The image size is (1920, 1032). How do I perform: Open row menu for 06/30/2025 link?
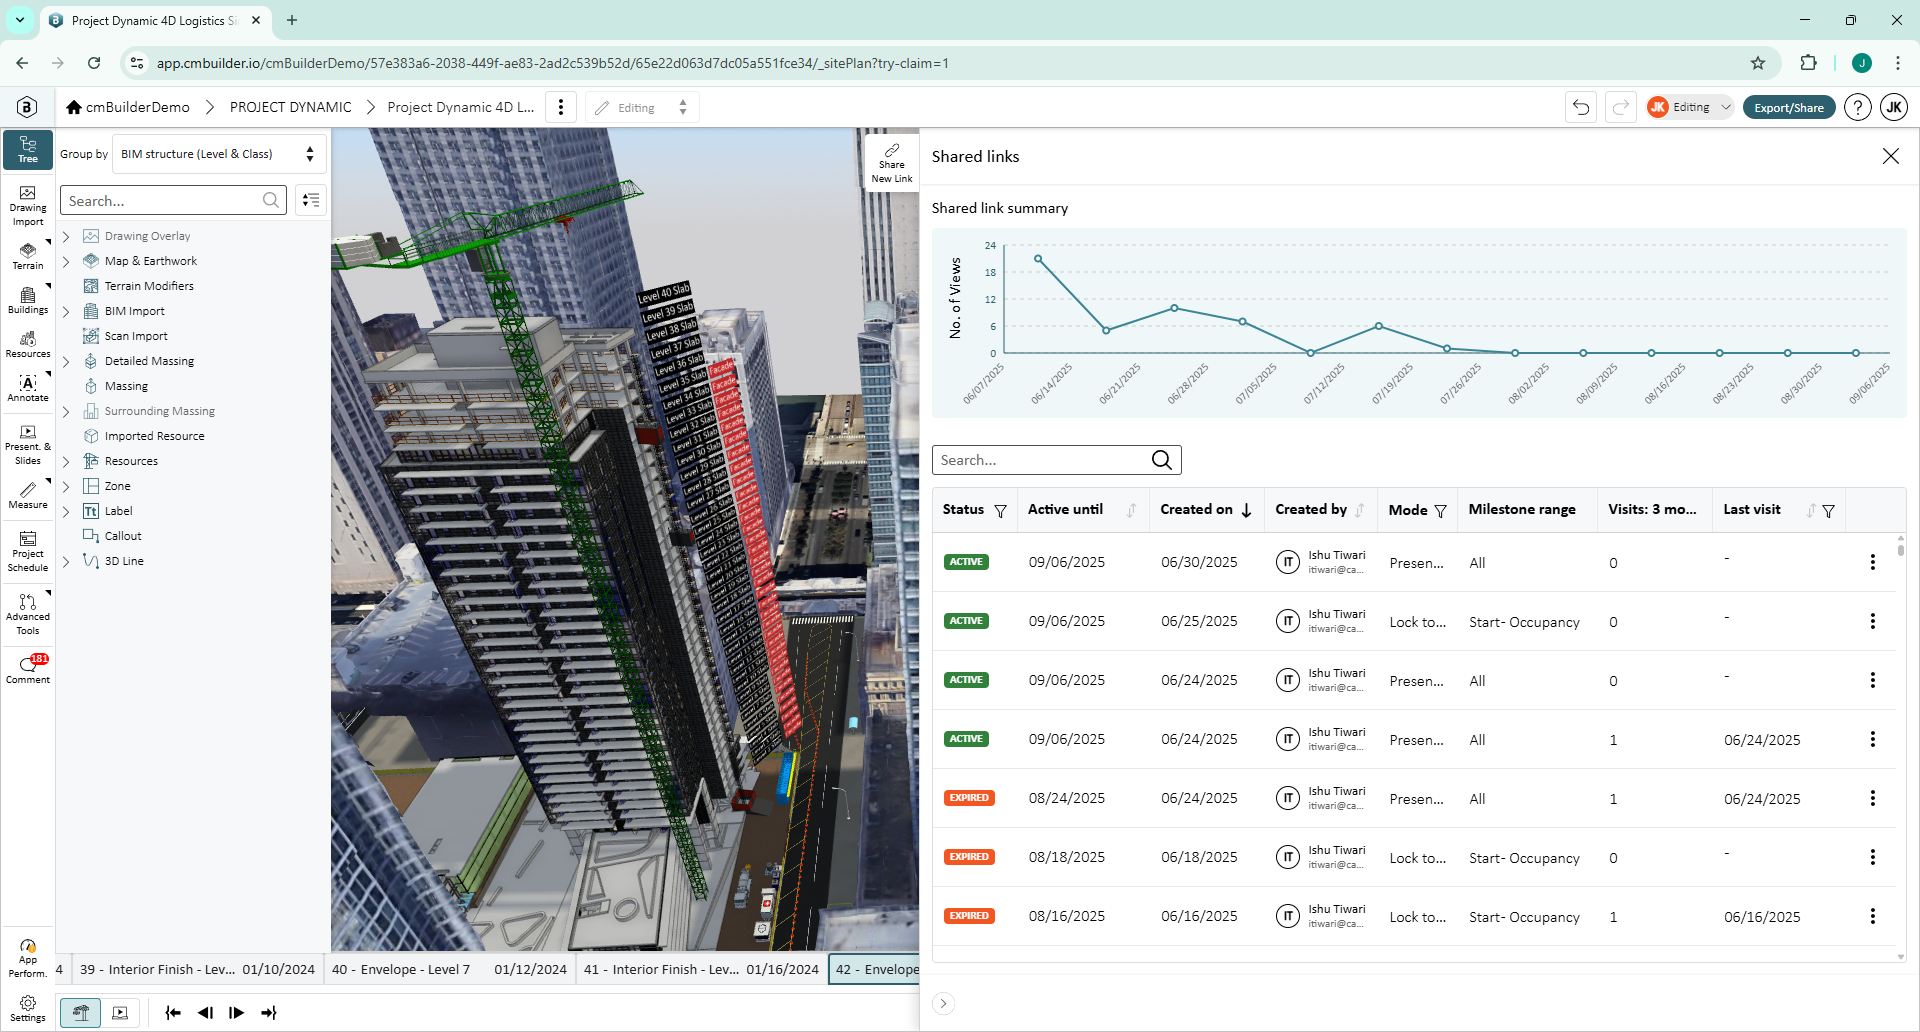click(1873, 562)
